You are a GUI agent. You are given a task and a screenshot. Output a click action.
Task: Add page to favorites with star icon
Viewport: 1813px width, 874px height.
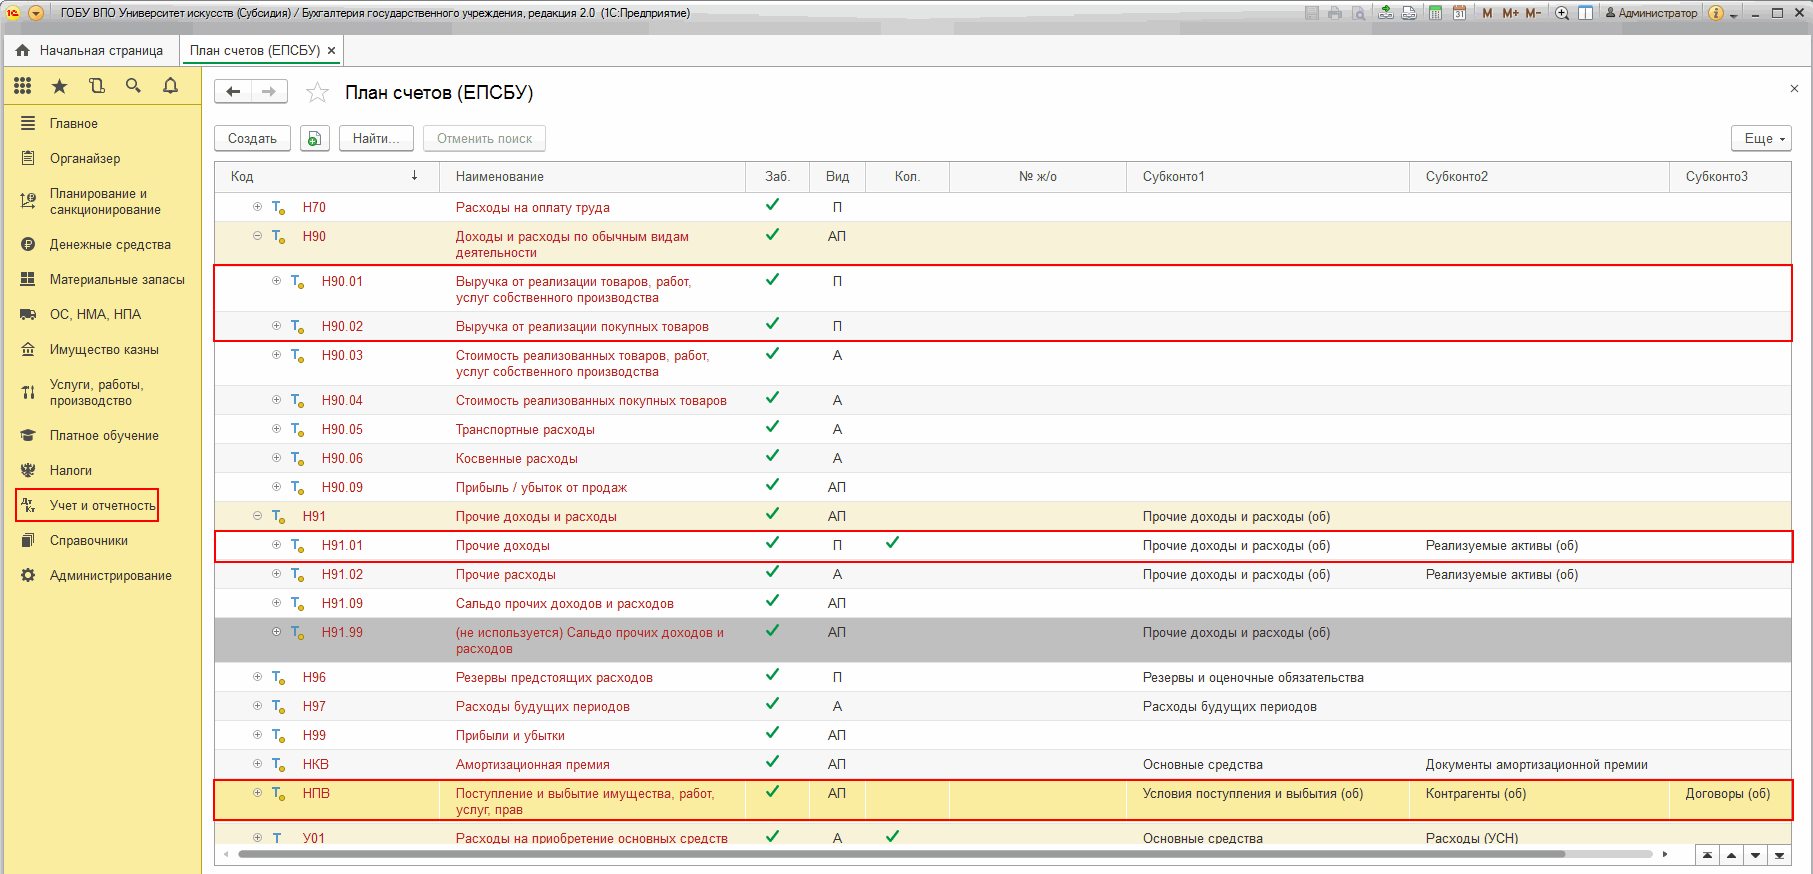317,93
